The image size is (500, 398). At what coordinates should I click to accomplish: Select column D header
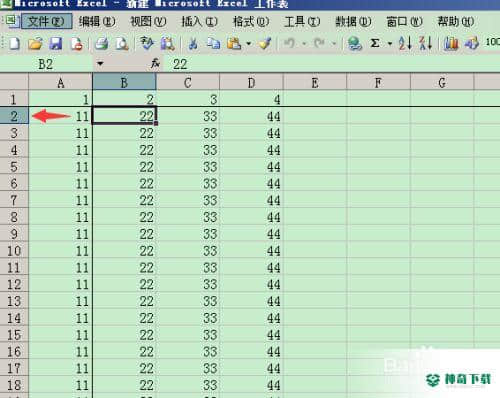[251, 82]
